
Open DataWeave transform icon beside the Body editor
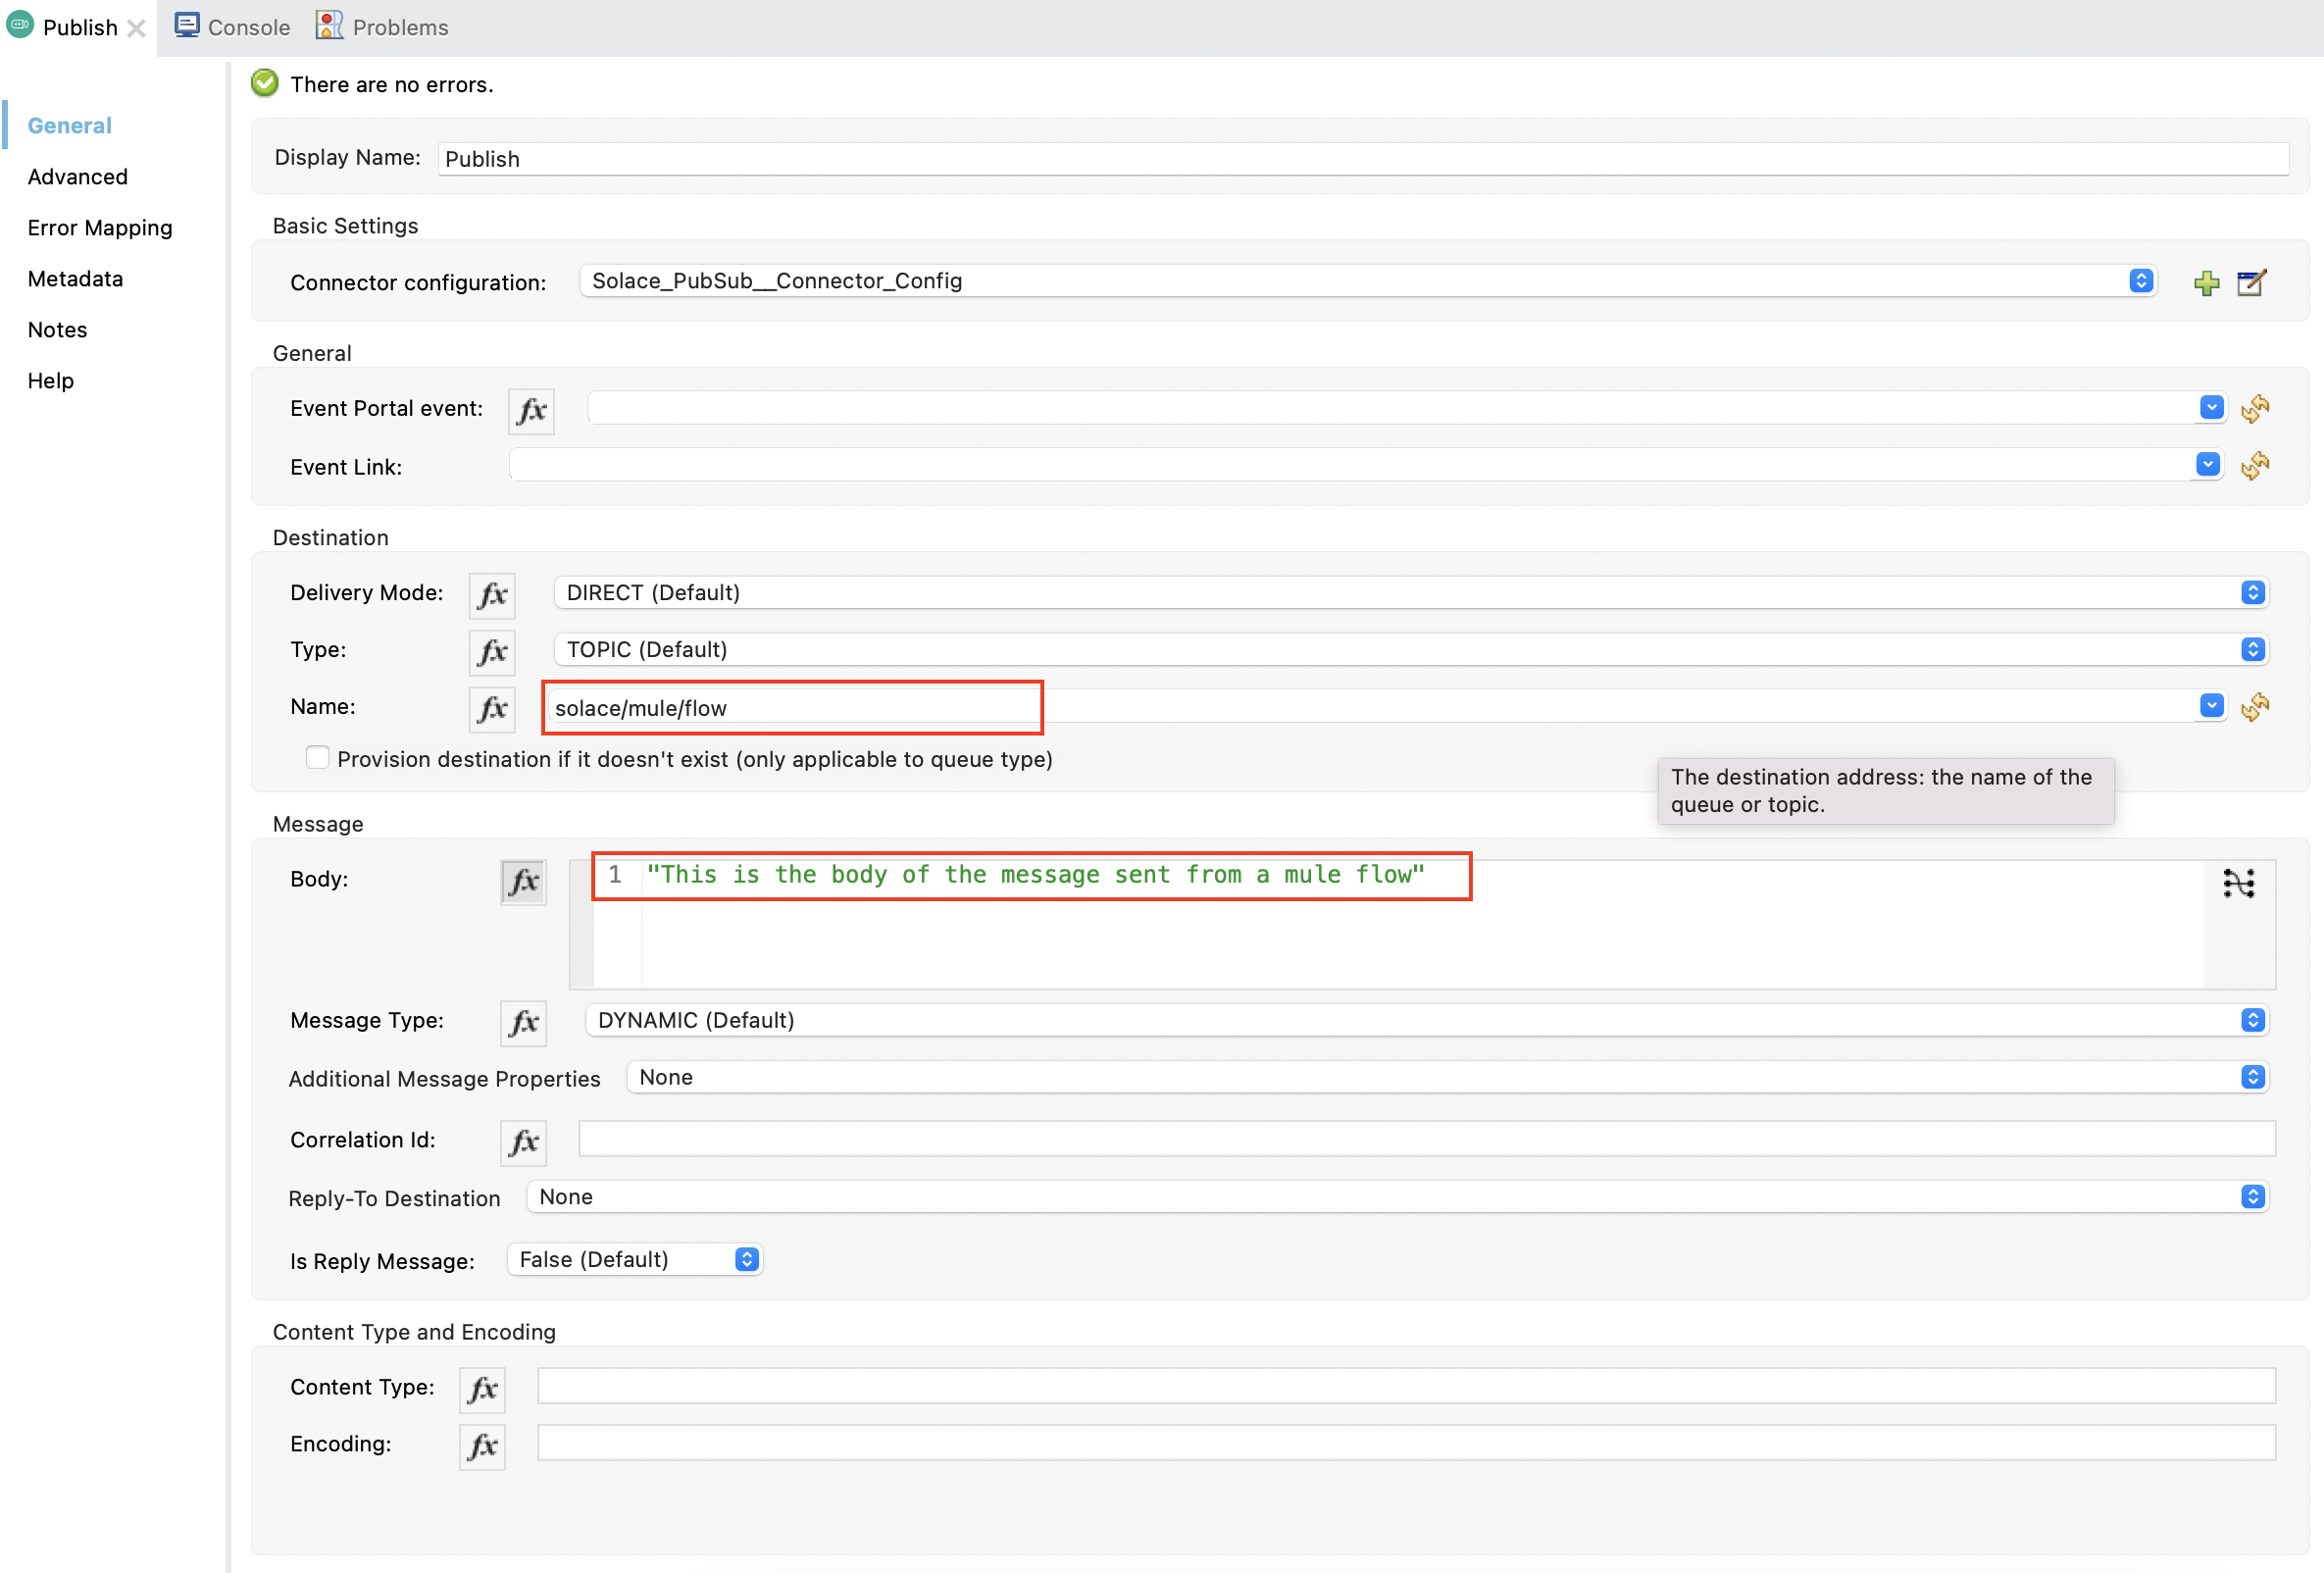tap(2240, 883)
